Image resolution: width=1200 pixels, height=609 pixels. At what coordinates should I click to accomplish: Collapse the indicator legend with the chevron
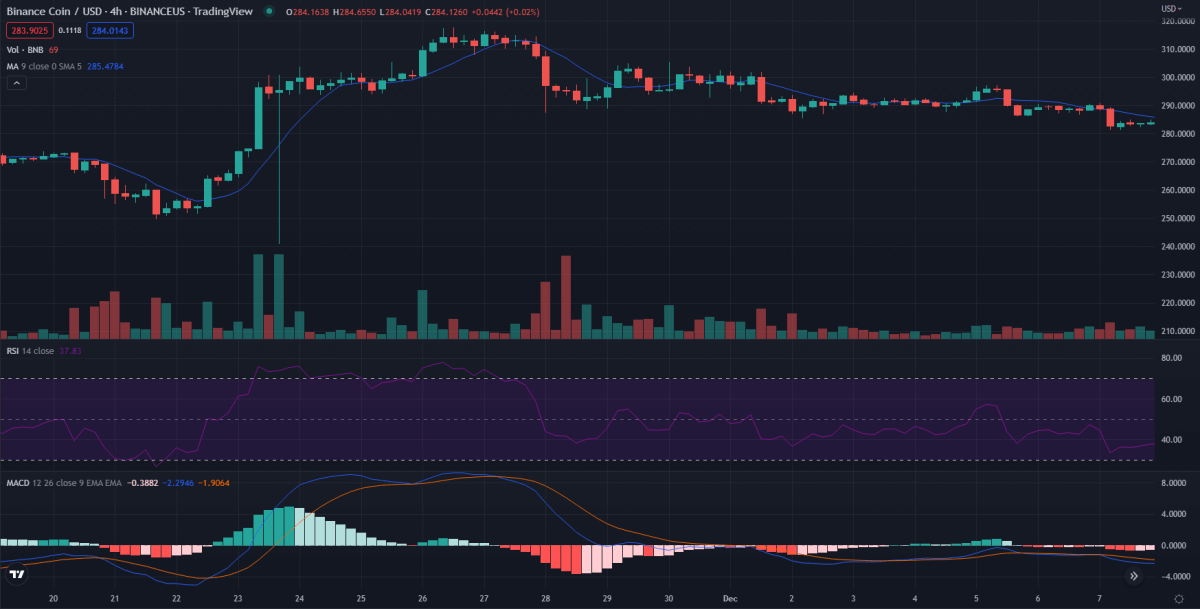(x=15, y=83)
